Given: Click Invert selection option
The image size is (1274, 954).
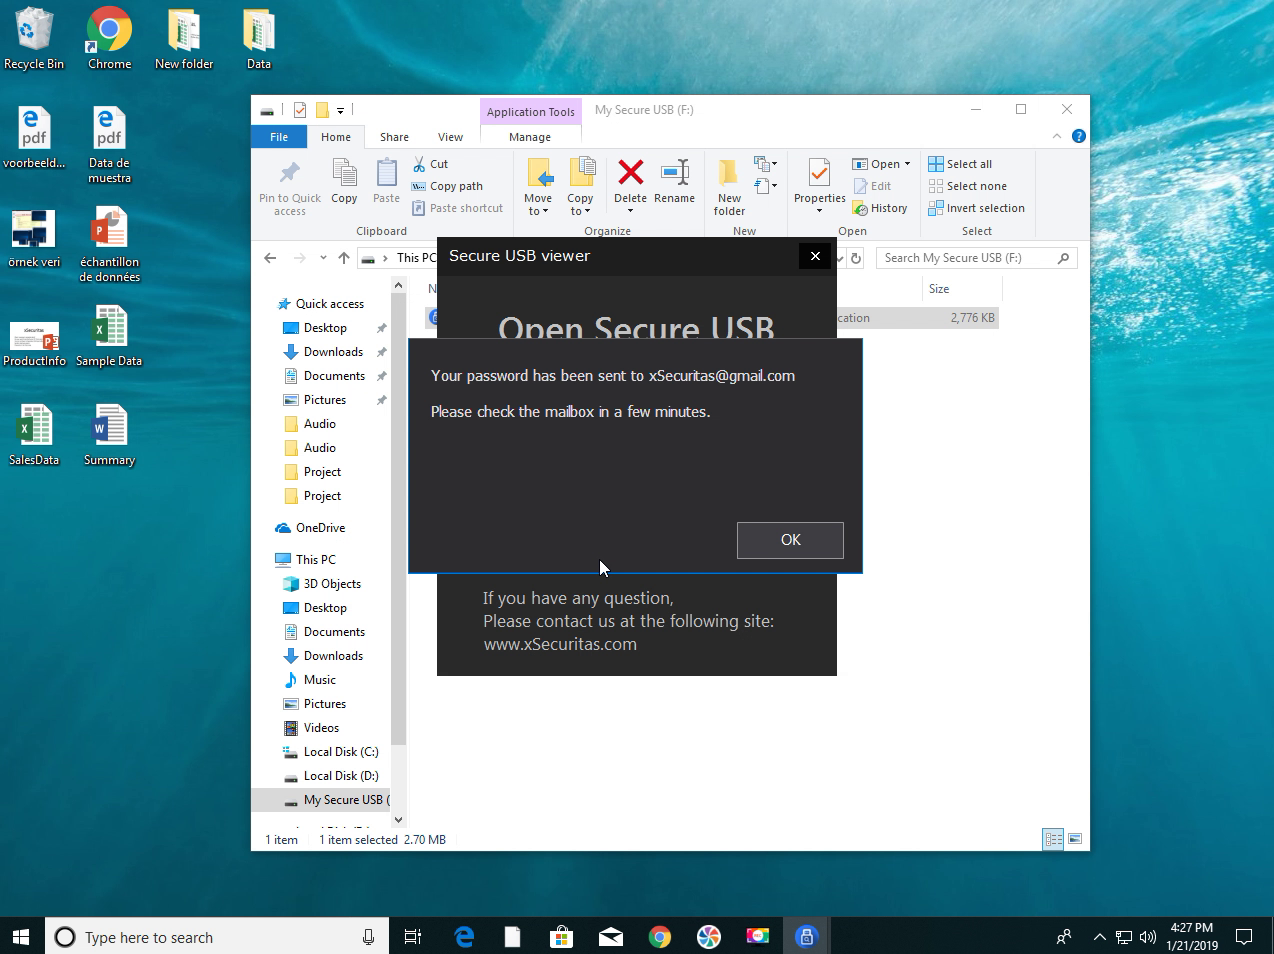Looking at the screenshot, I should click(976, 208).
